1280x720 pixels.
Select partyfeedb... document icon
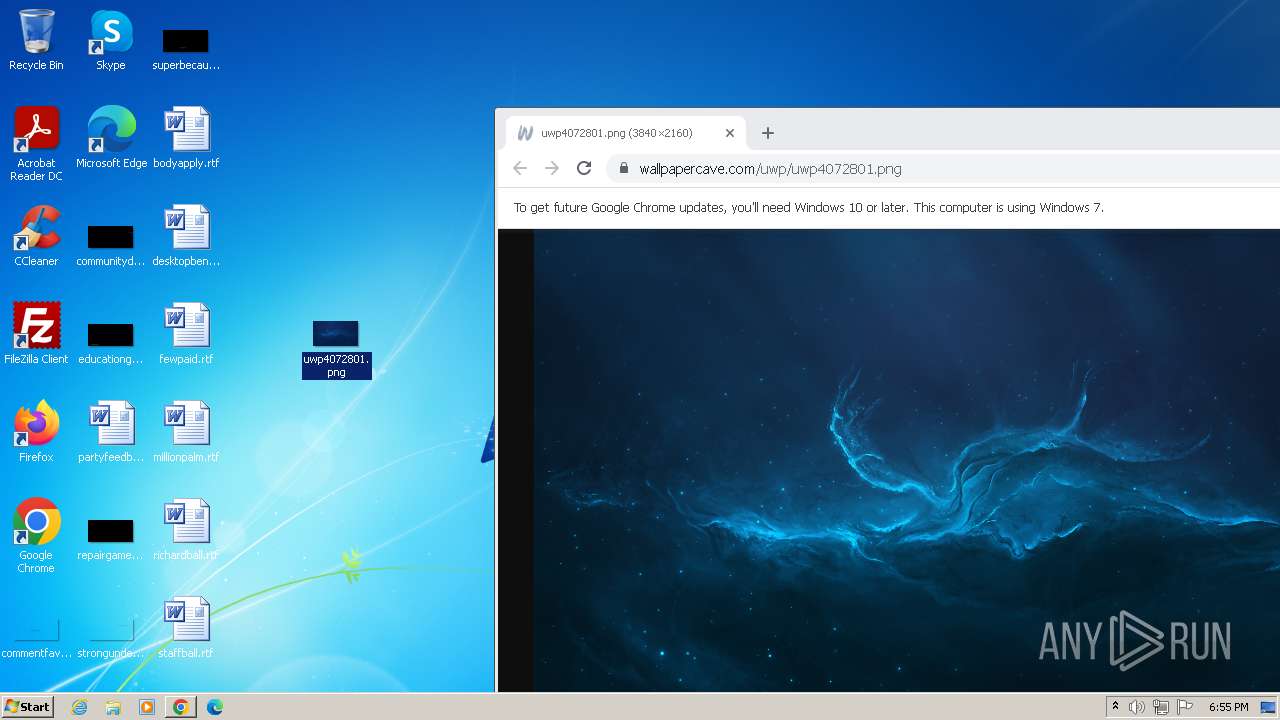(x=111, y=432)
